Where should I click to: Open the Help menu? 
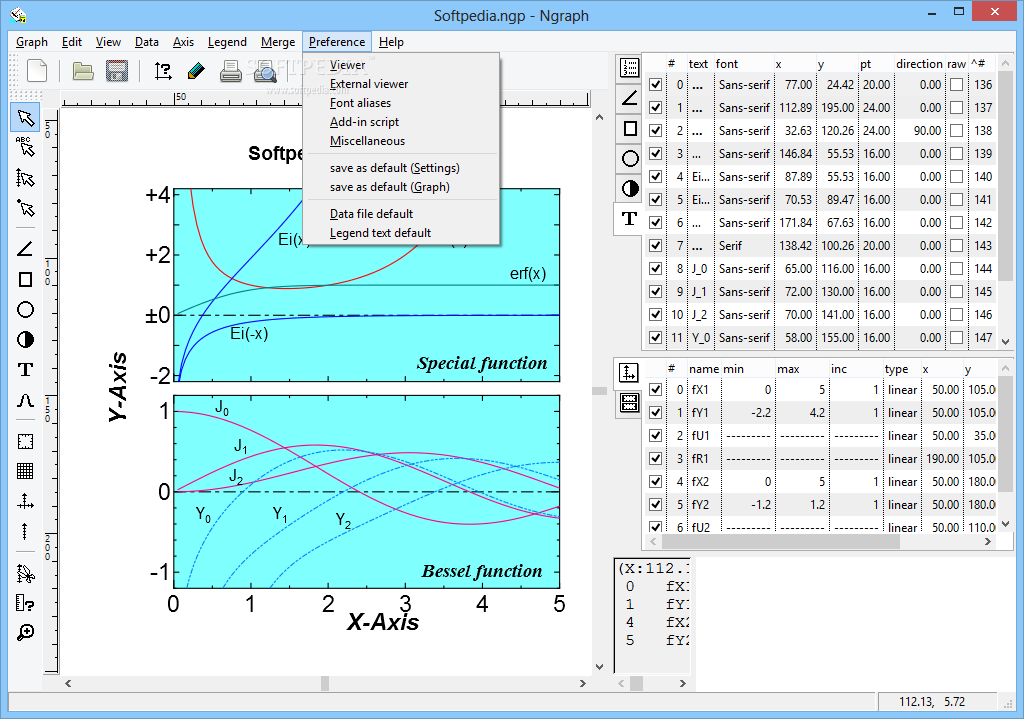[391, 42]
